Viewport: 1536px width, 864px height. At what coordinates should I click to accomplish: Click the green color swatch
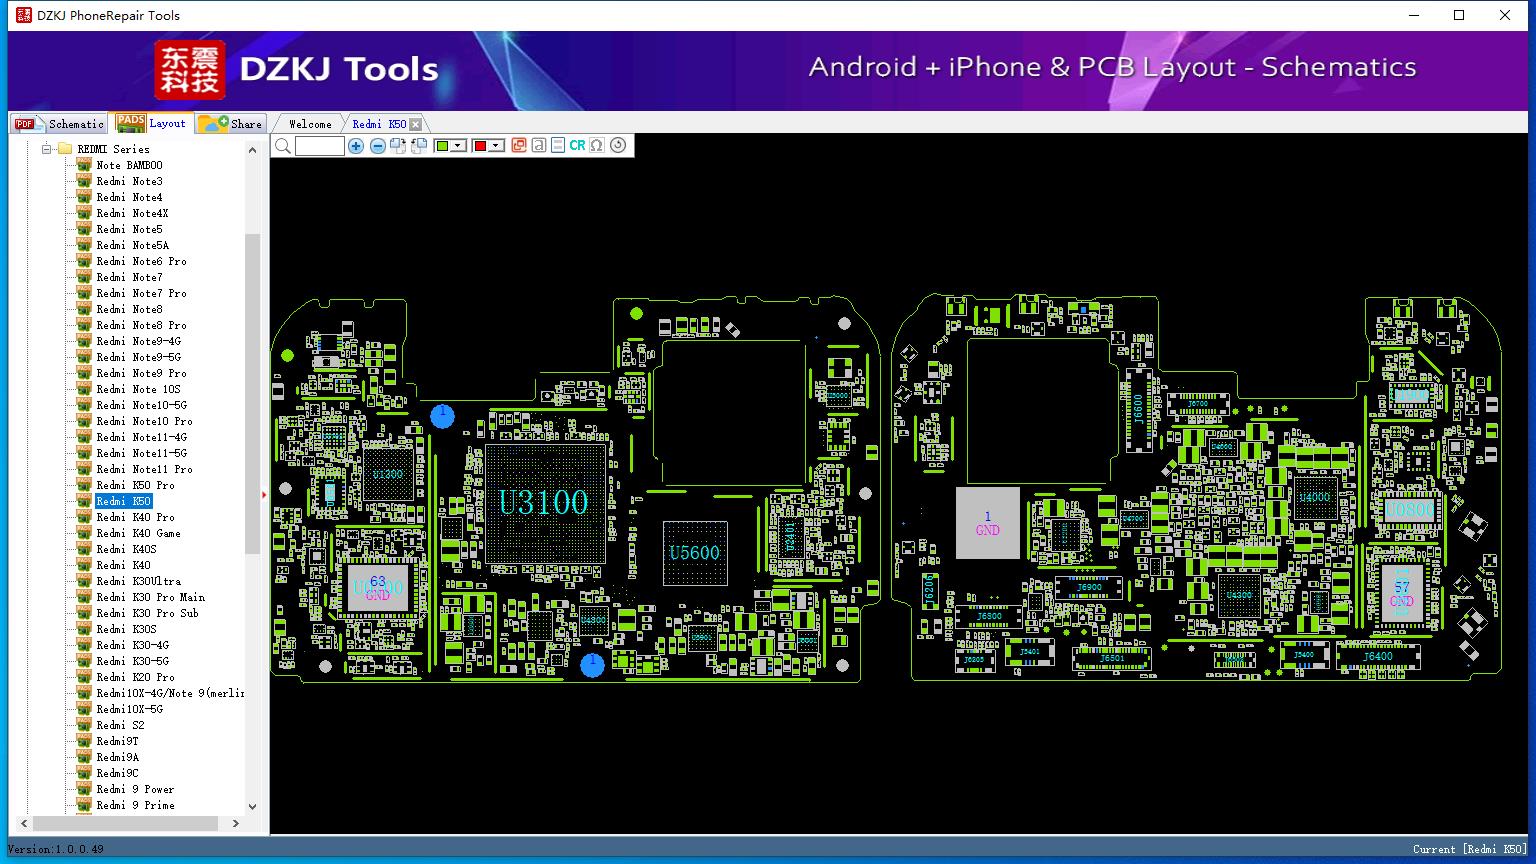click(443, 146)
